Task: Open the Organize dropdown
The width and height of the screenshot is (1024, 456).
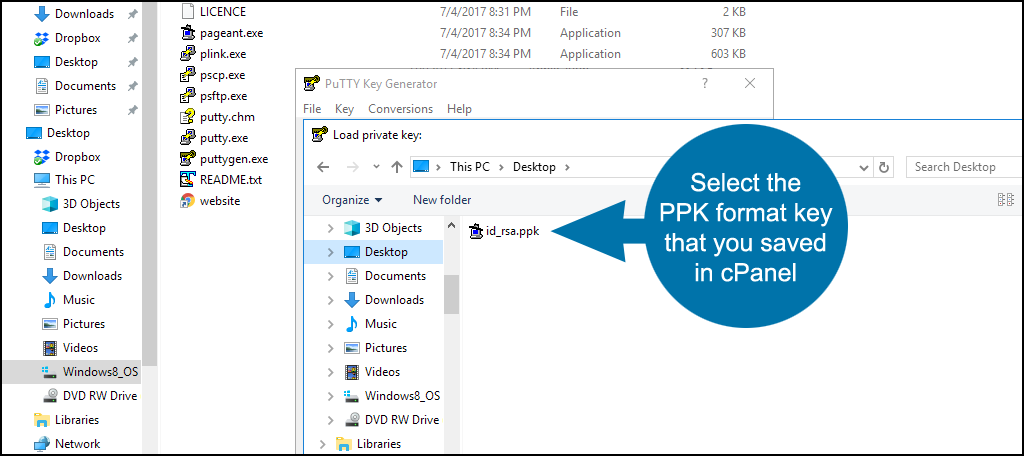Action: tap(353, 200)
